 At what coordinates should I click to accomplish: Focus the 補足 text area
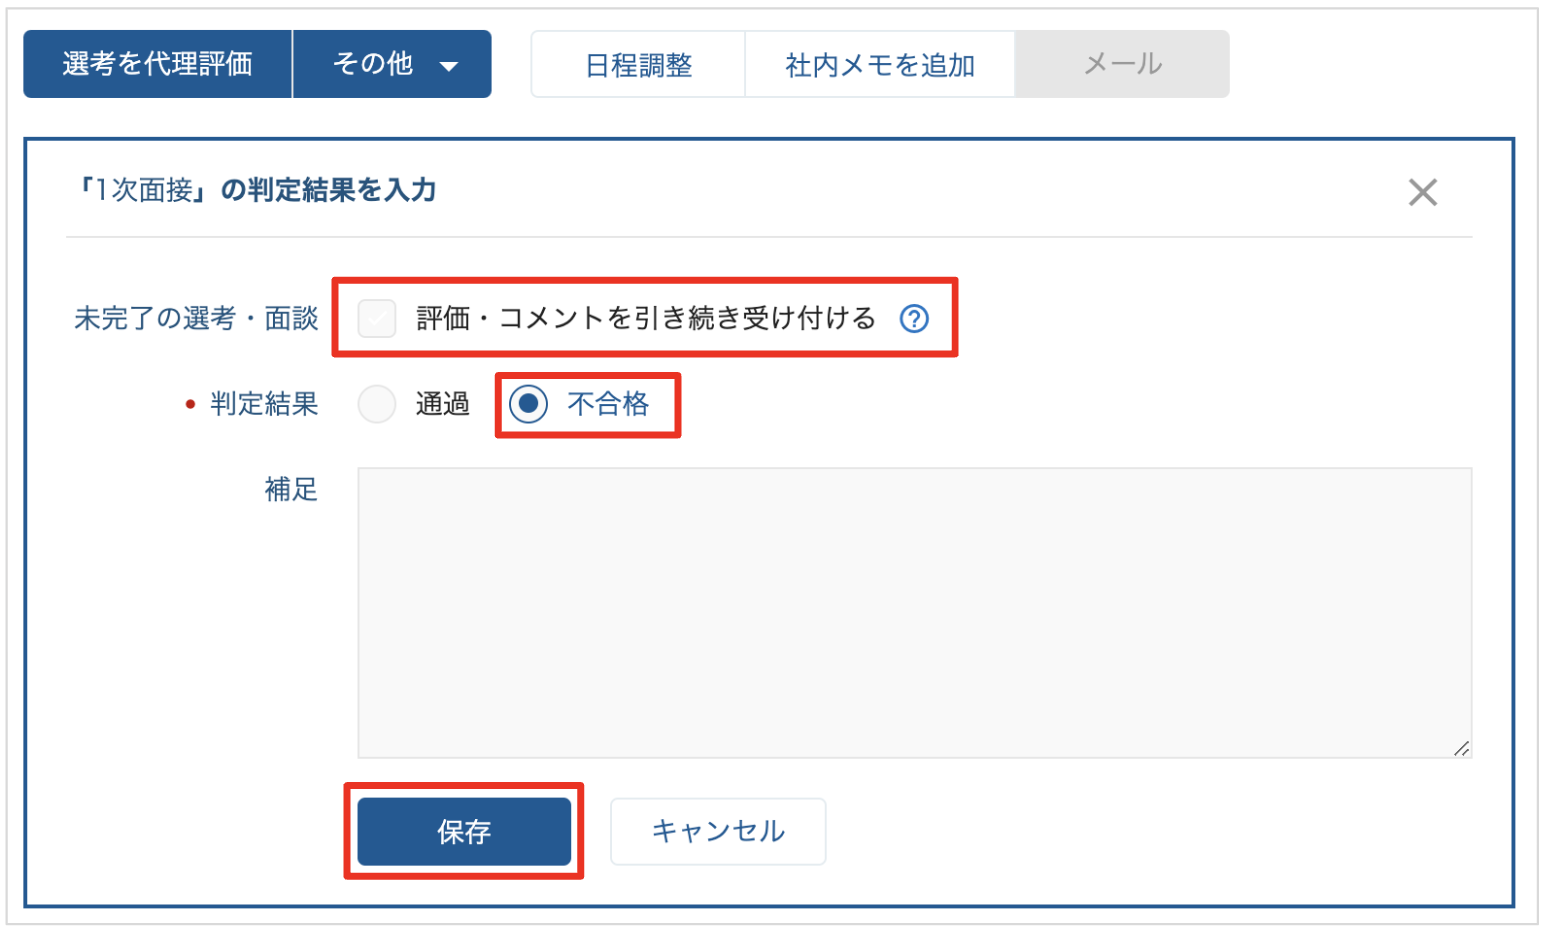click(914, 612)
